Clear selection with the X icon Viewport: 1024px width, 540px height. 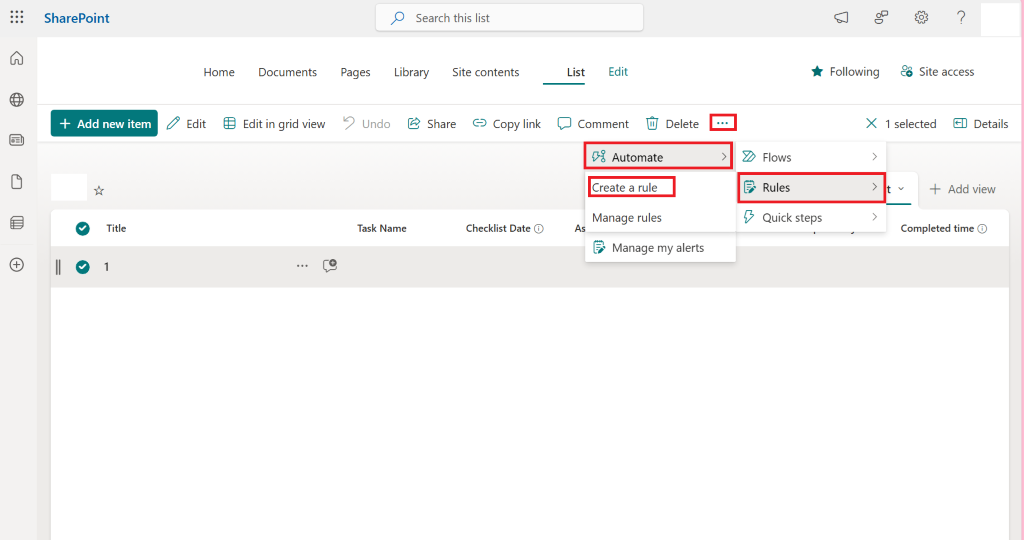pyautogui.click(x=871, y=123)
